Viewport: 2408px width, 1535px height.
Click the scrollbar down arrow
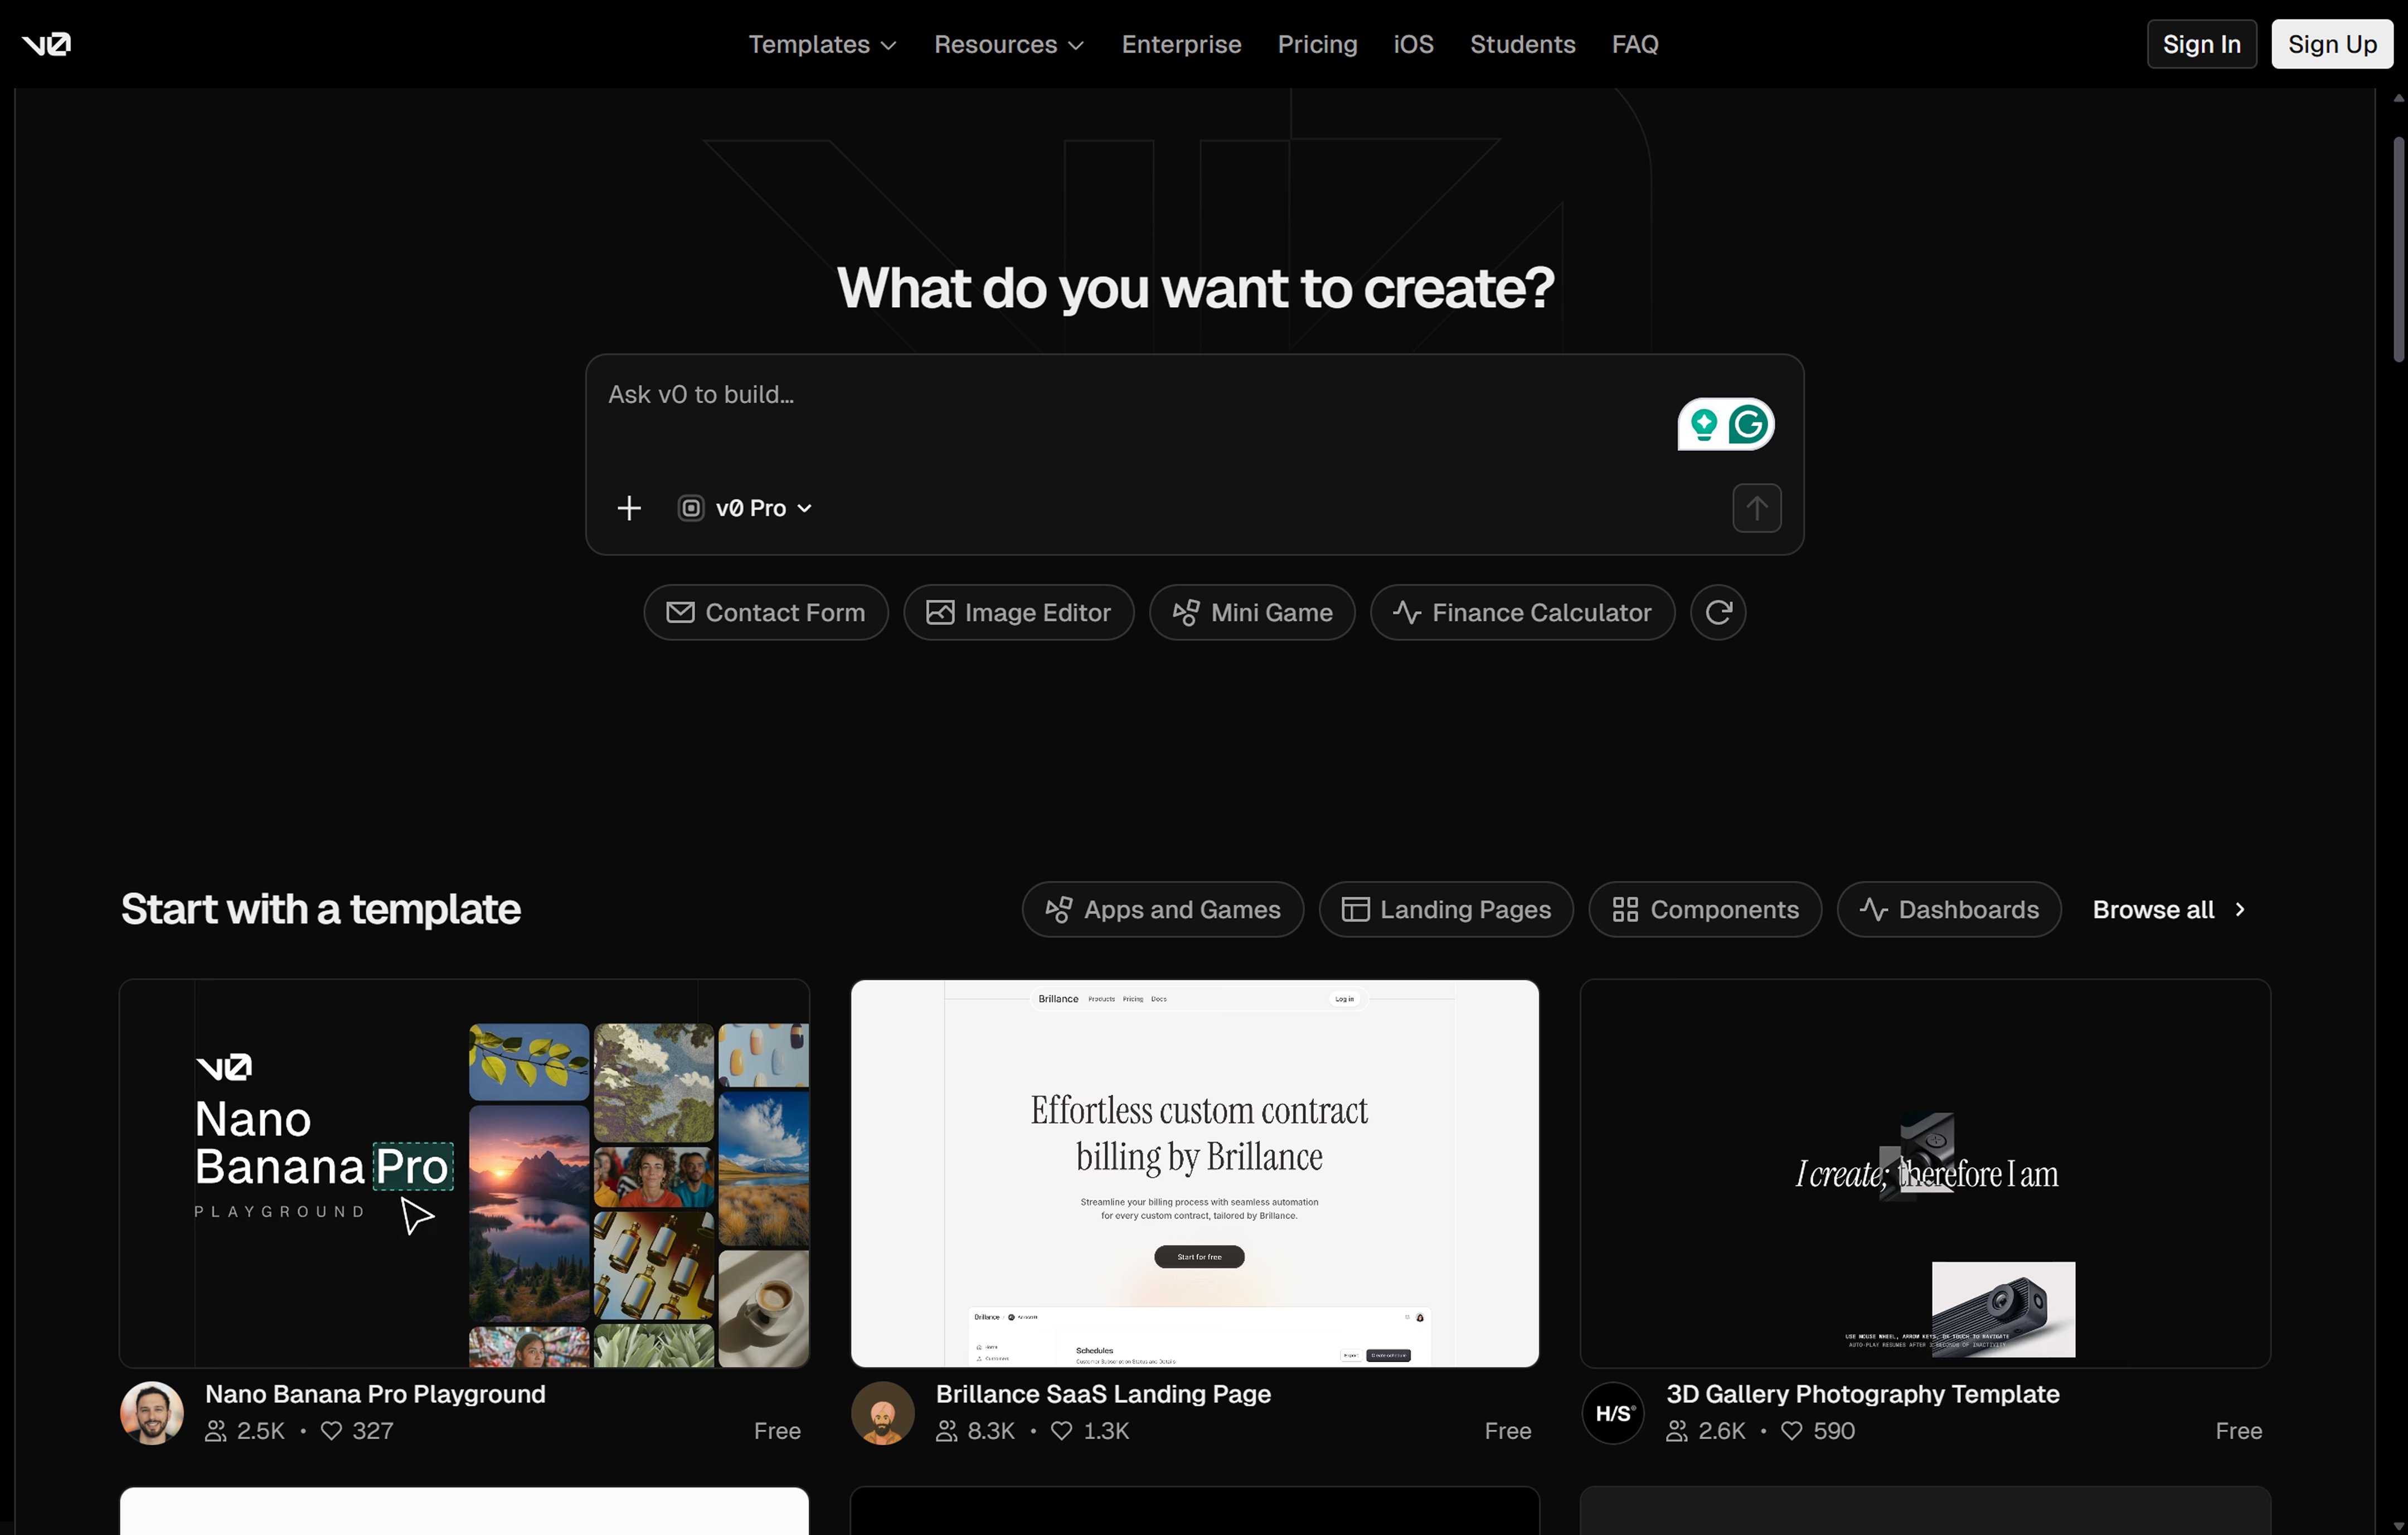click(x=2398, y=1526)
